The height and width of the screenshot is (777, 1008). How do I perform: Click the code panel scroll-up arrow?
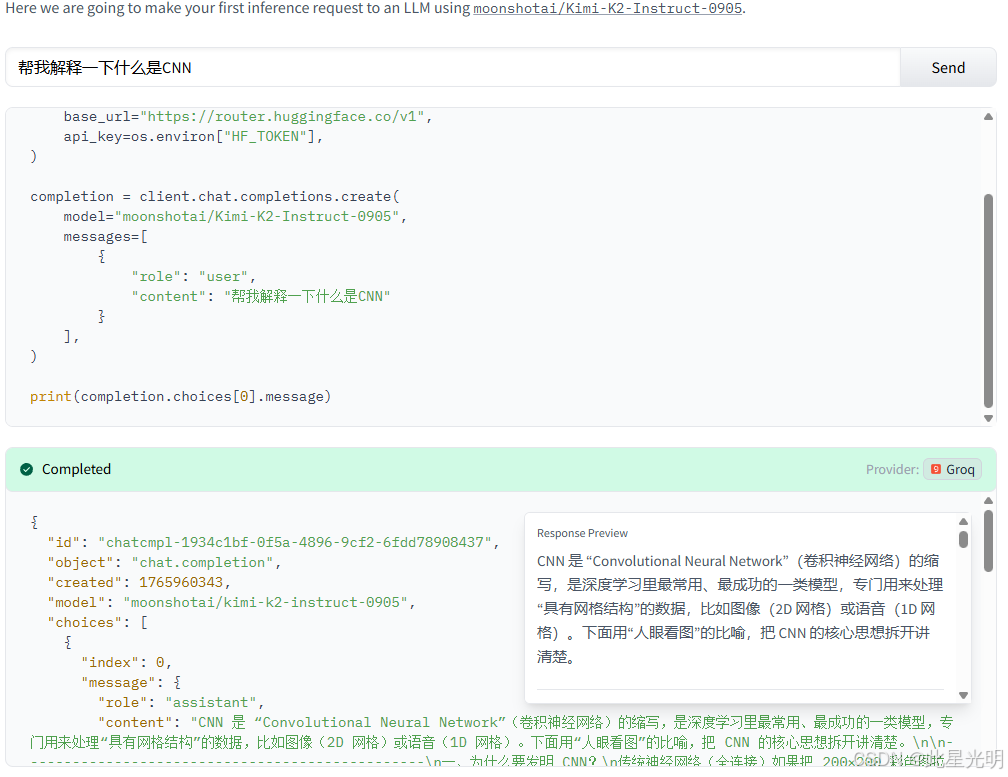tap(988, 116)
